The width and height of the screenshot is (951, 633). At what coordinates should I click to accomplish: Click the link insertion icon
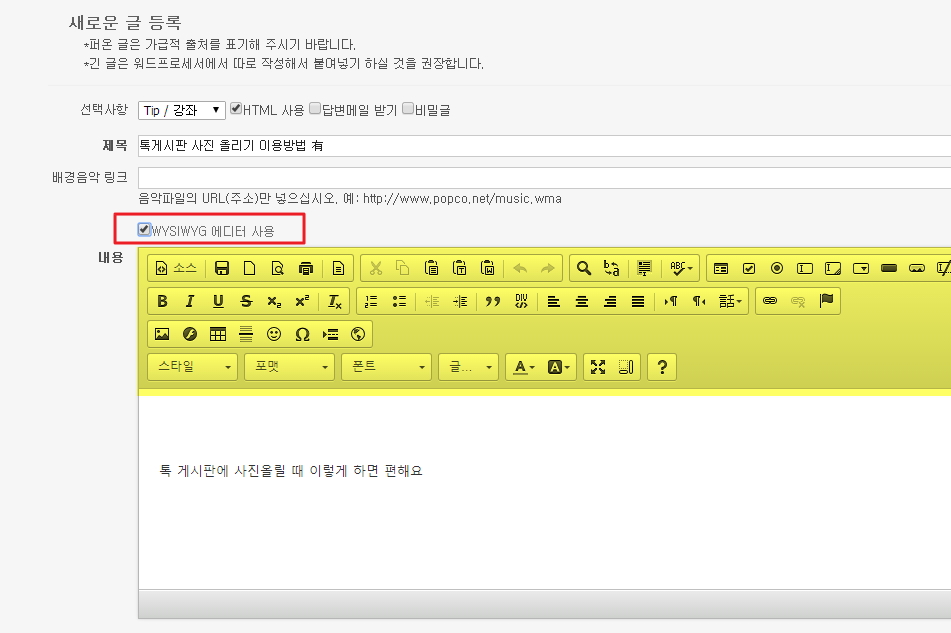(x=770, y=301)
